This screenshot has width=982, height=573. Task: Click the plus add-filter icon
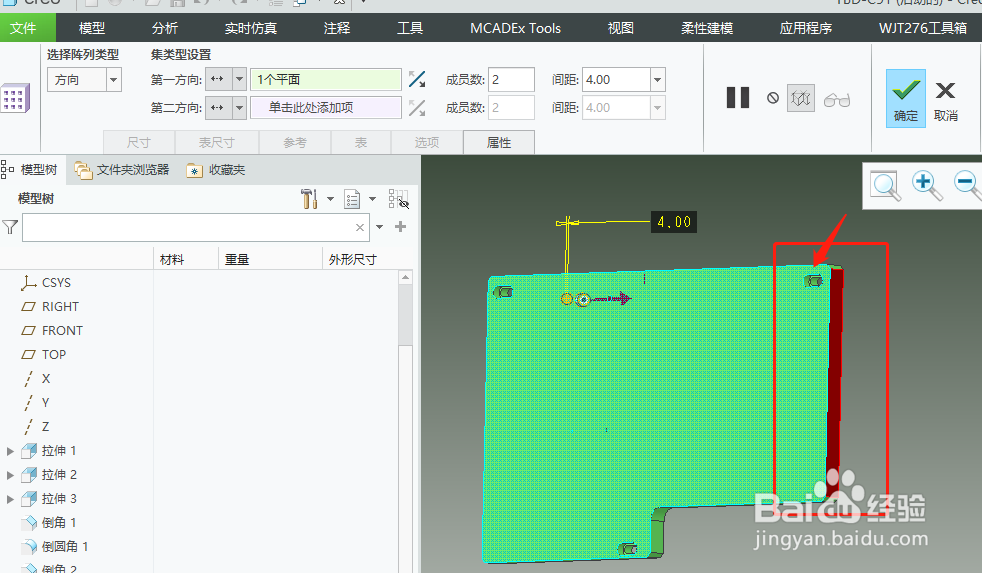pos(401,227)
